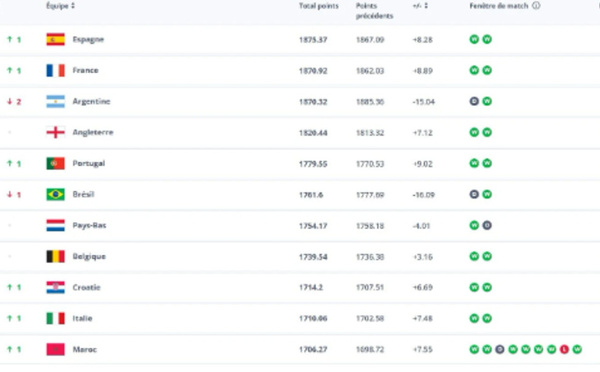Viewport: 600px width, 372px height.
Task: Open the Angleterre team link
Action: [x=93, y=132]
